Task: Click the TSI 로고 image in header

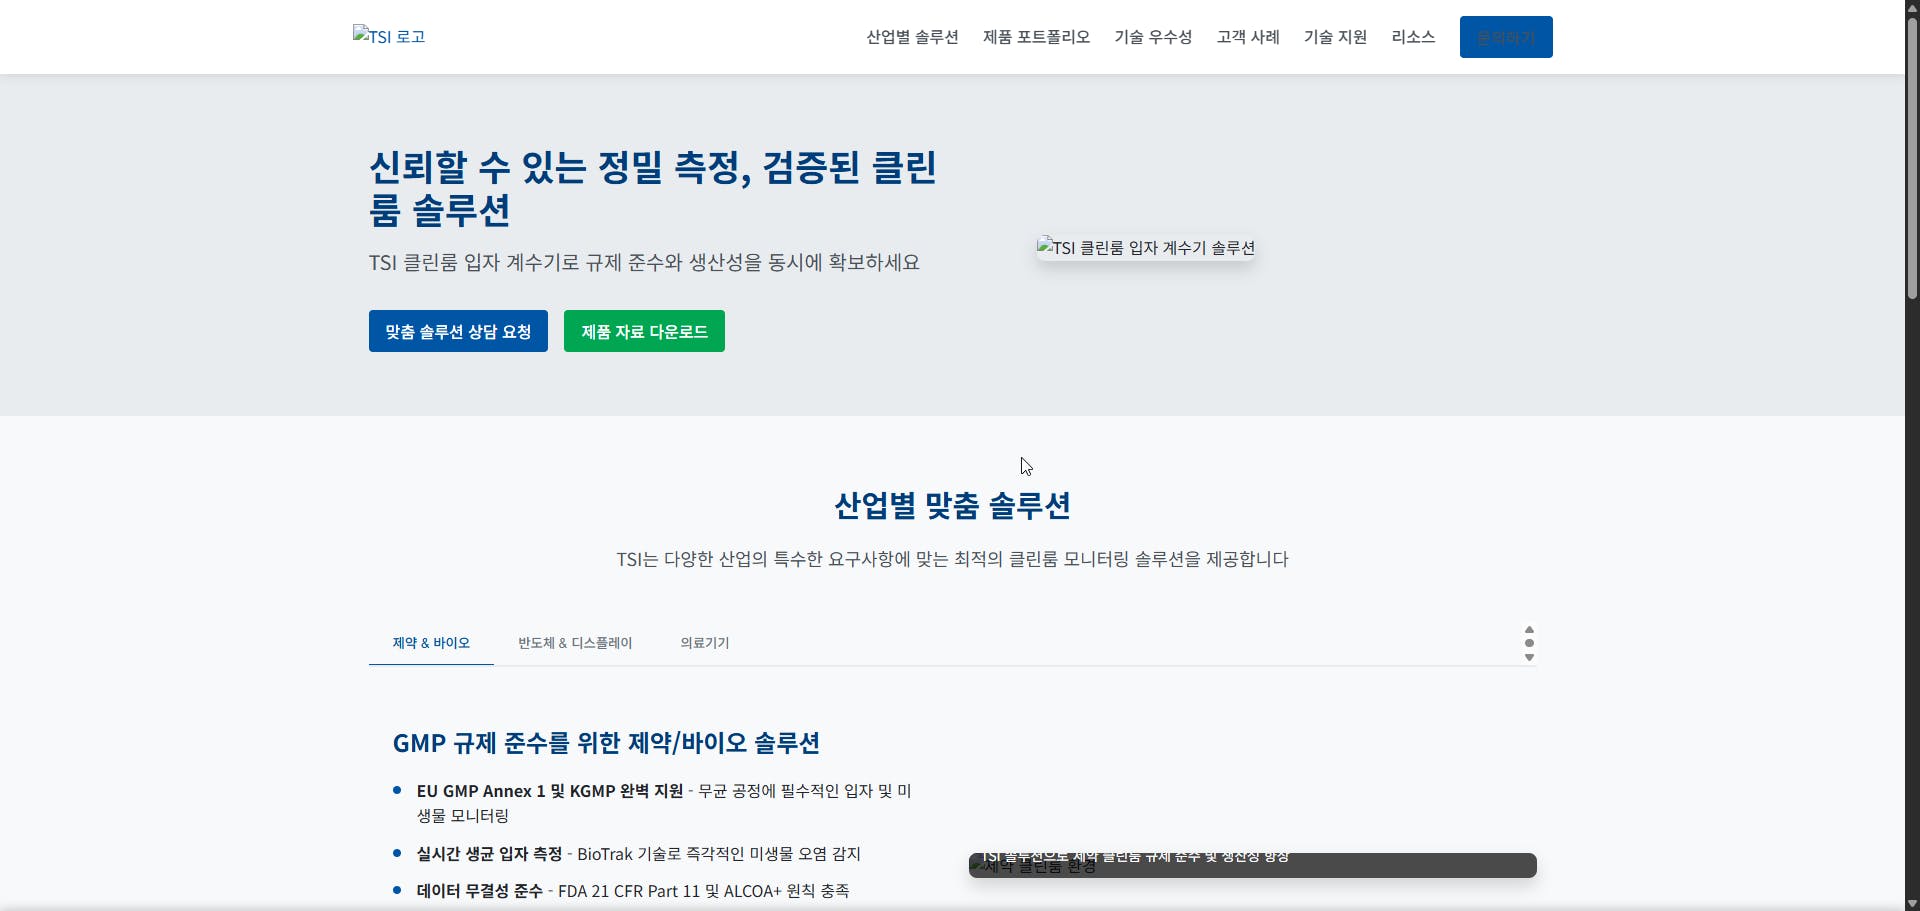Action: [x=389, y=36]
